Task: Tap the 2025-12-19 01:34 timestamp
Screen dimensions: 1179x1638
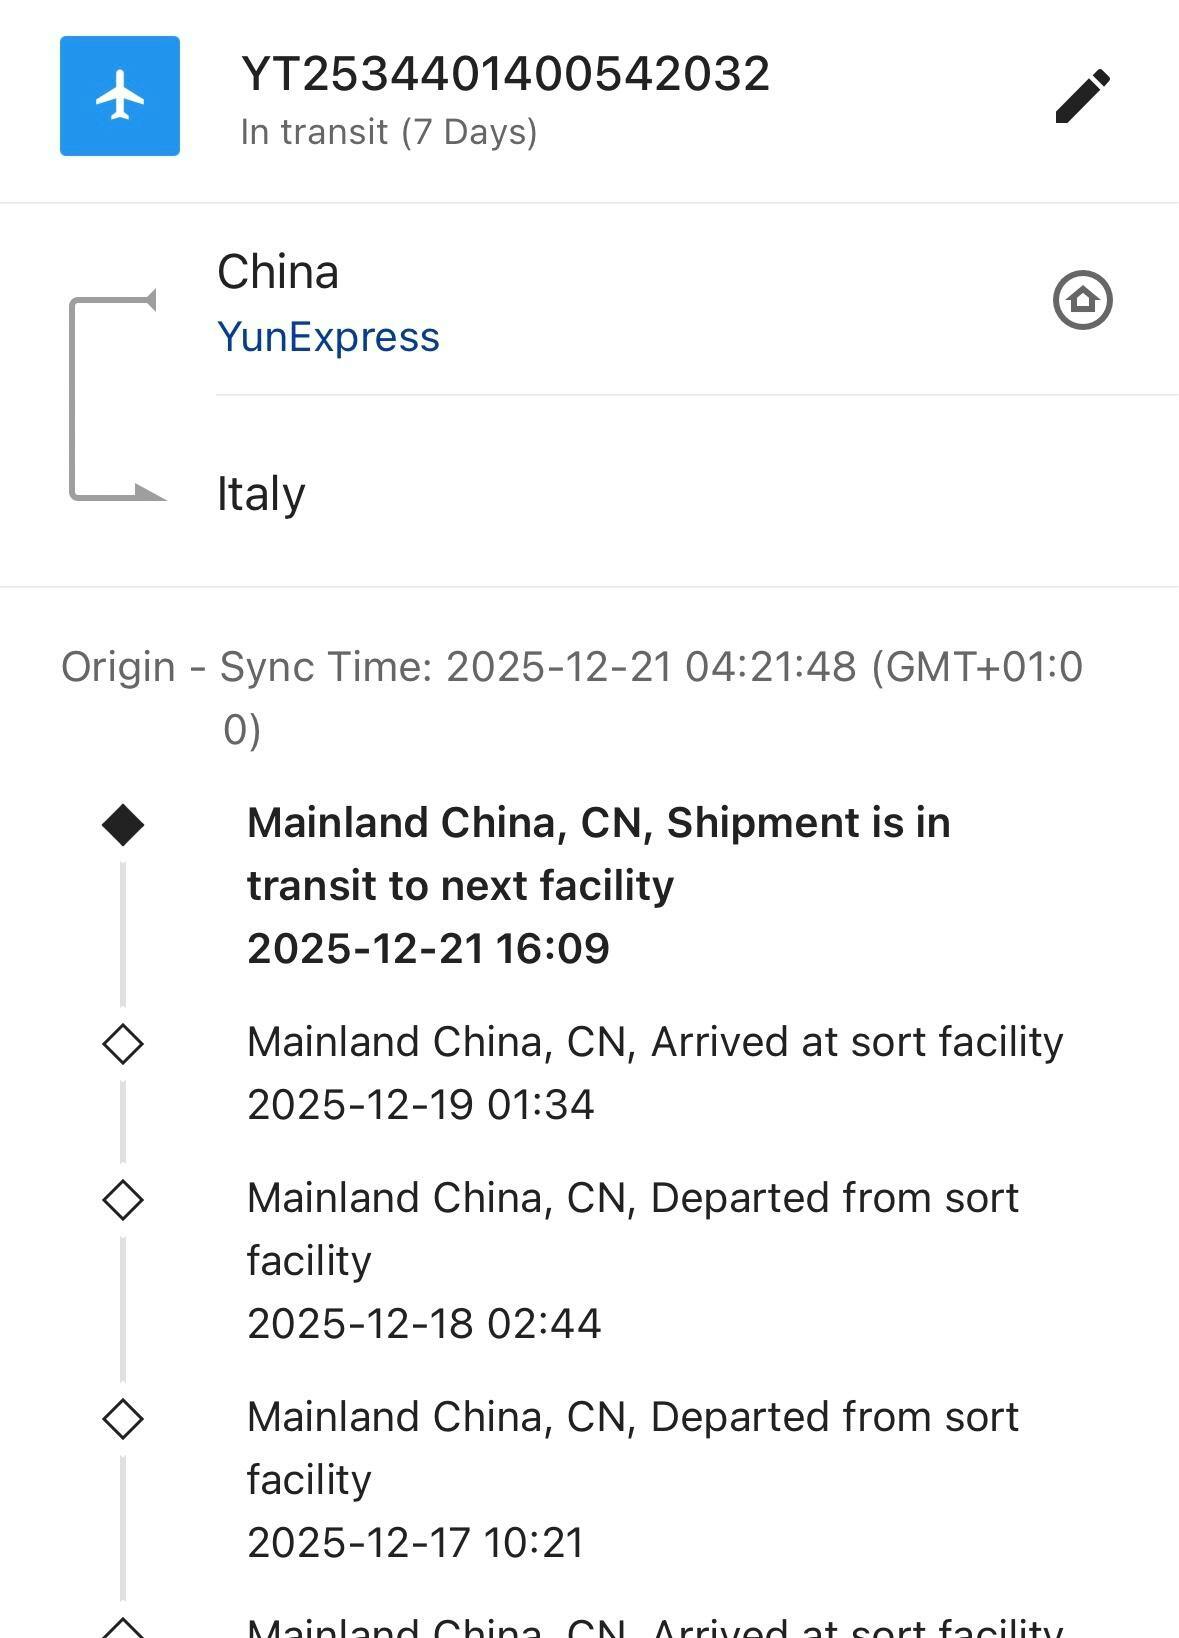Action: tap(420, 1105)
